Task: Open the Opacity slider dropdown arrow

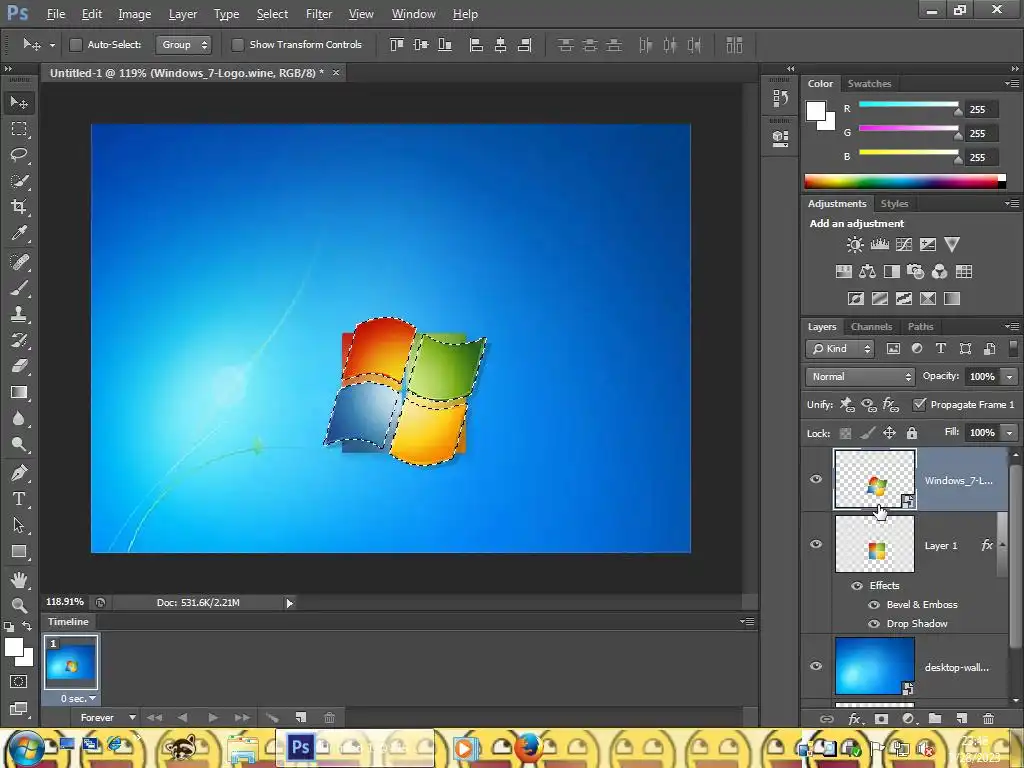Action: tap(1010, 376)
